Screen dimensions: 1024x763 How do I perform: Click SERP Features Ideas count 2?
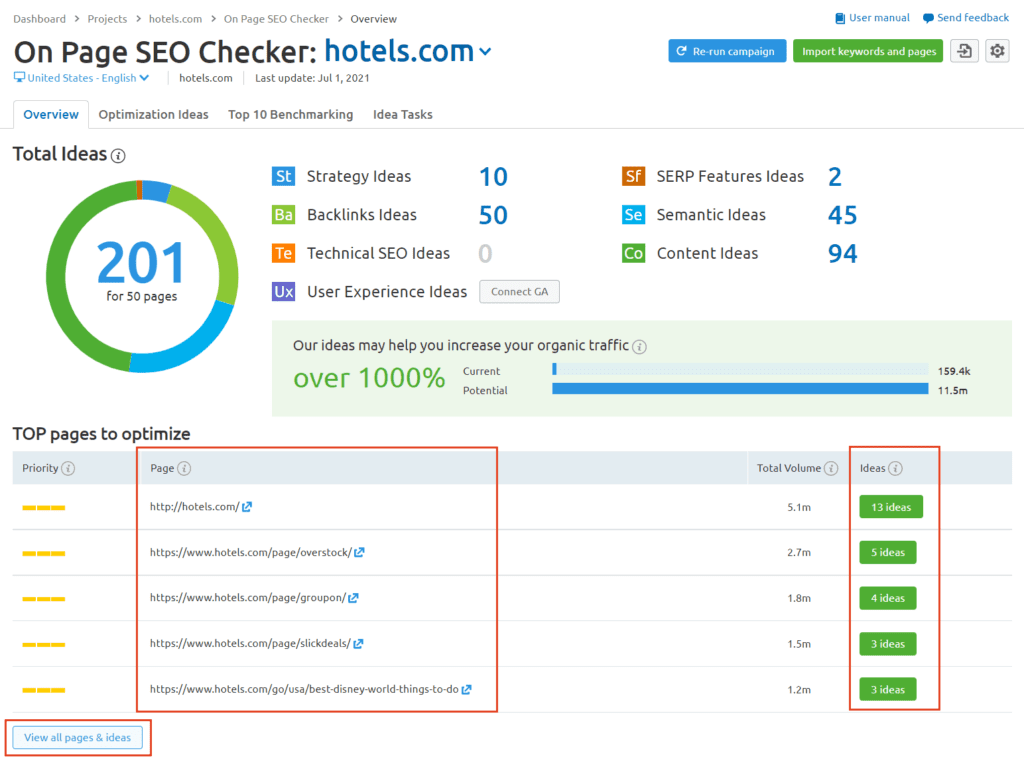point(835,176)
